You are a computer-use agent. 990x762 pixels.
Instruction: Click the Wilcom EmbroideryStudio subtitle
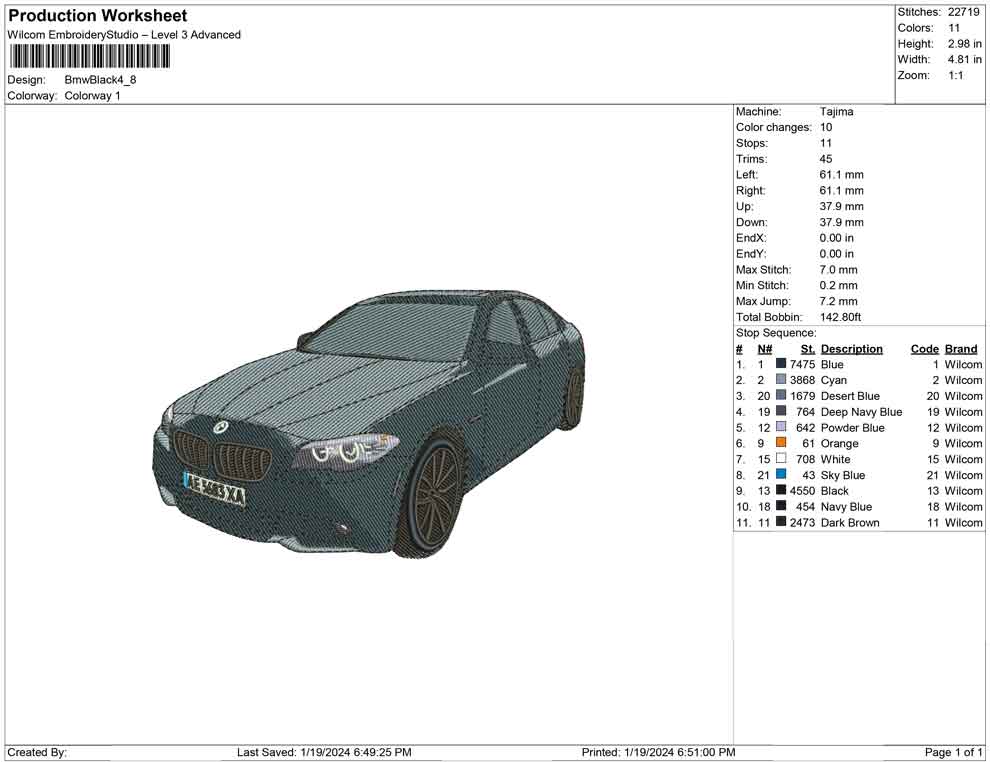point(124,35)
